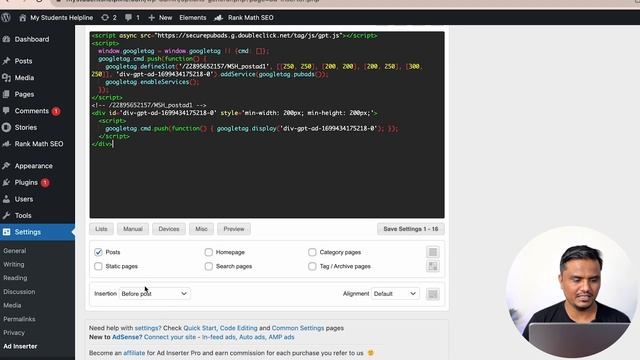Open the Auto ads link

pyautogui.click(x=252, y=337)
